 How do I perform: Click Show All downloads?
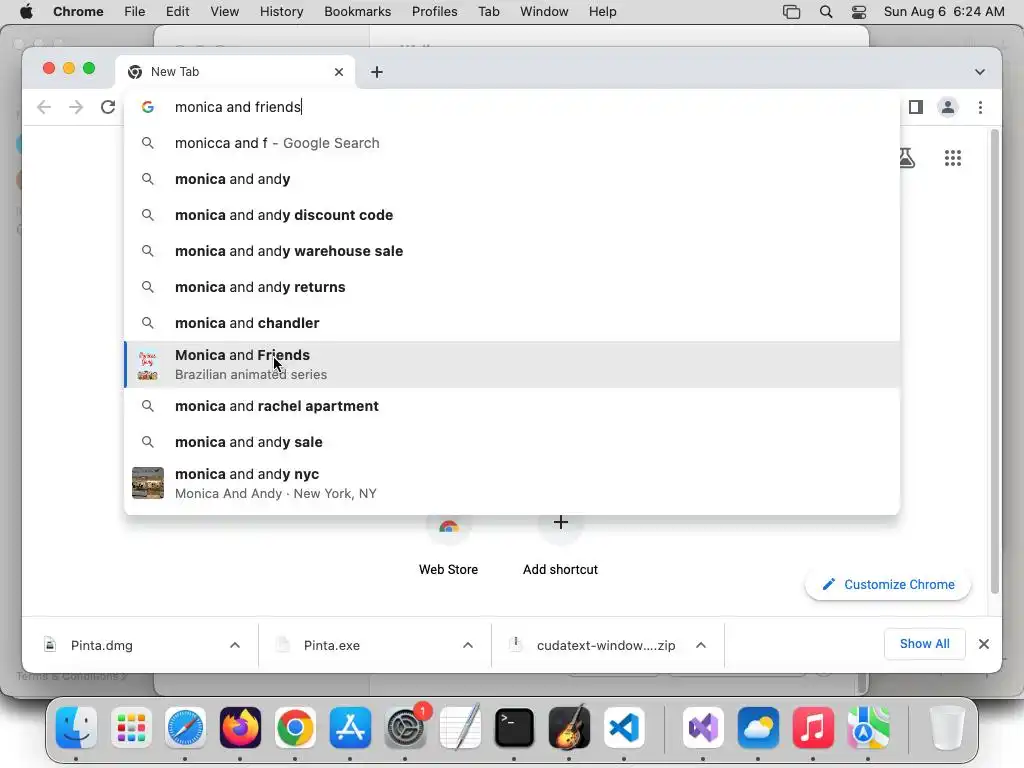point(924,644)
